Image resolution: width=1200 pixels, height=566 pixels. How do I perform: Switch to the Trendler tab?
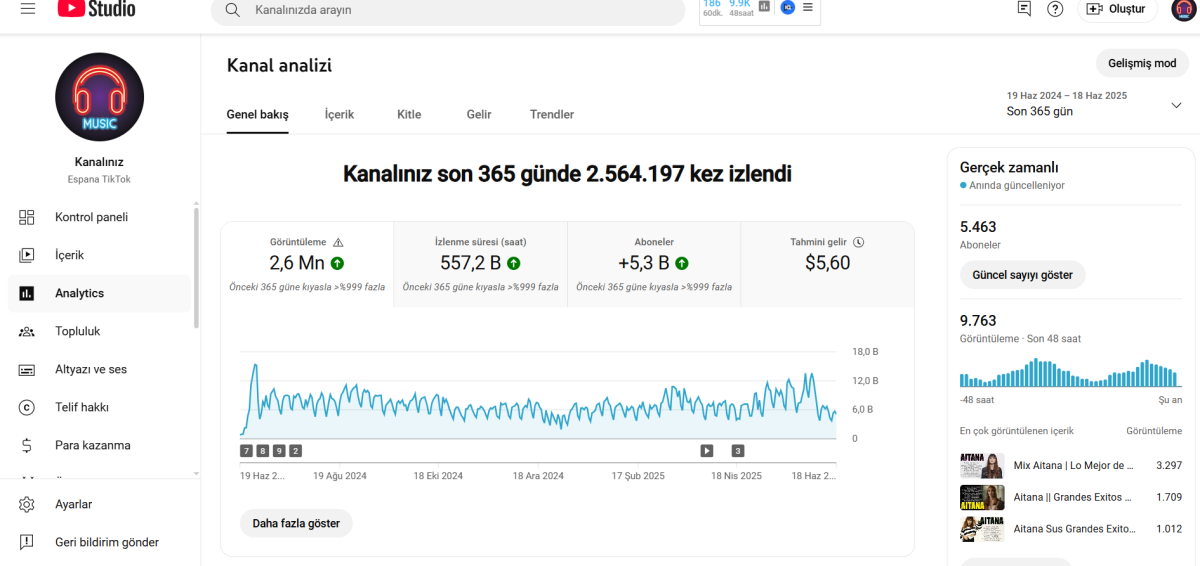(552, 114)
